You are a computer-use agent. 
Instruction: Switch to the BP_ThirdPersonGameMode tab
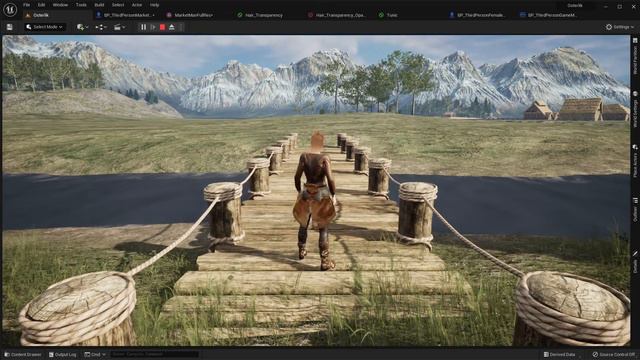[548, 15]
